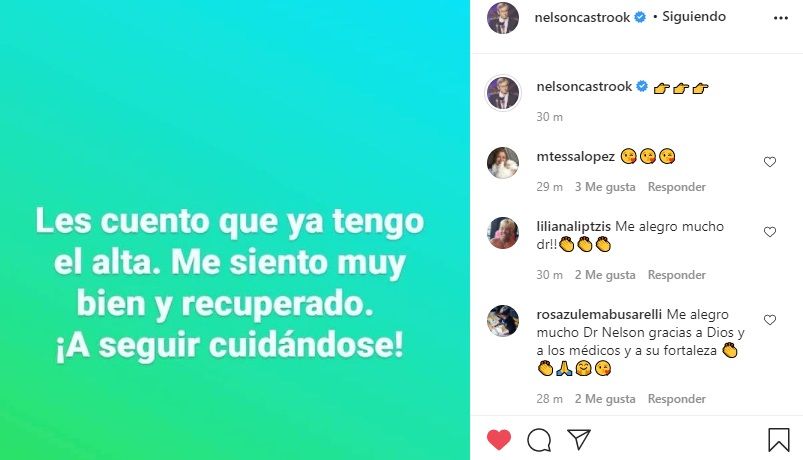The width and height of the screenshot is (803, 460).
Task: Open the three-dot more options menu
Action: click(780, 18)
